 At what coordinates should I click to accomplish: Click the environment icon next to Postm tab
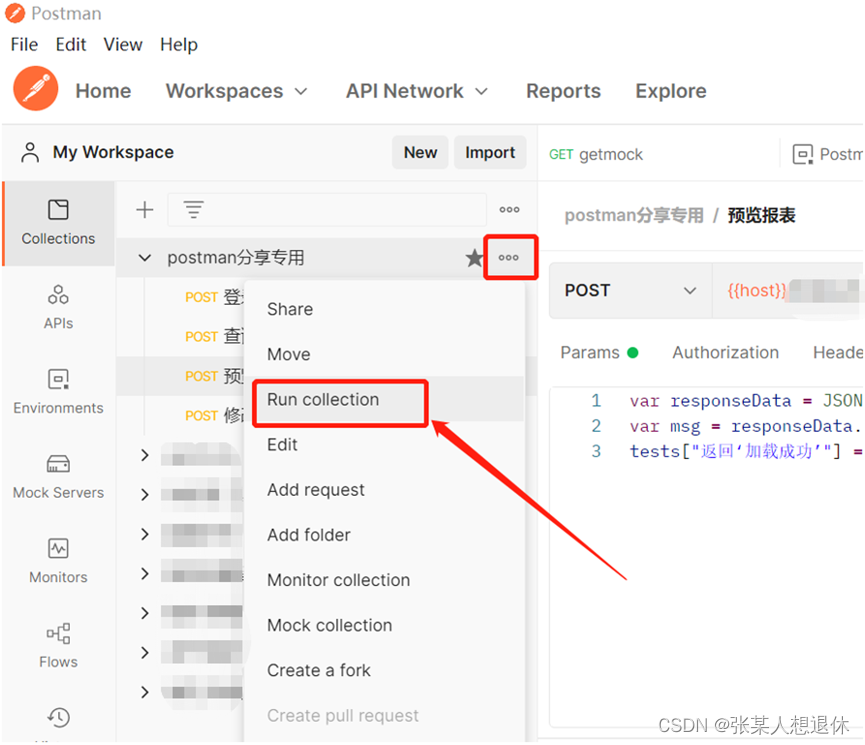(803, 154)
